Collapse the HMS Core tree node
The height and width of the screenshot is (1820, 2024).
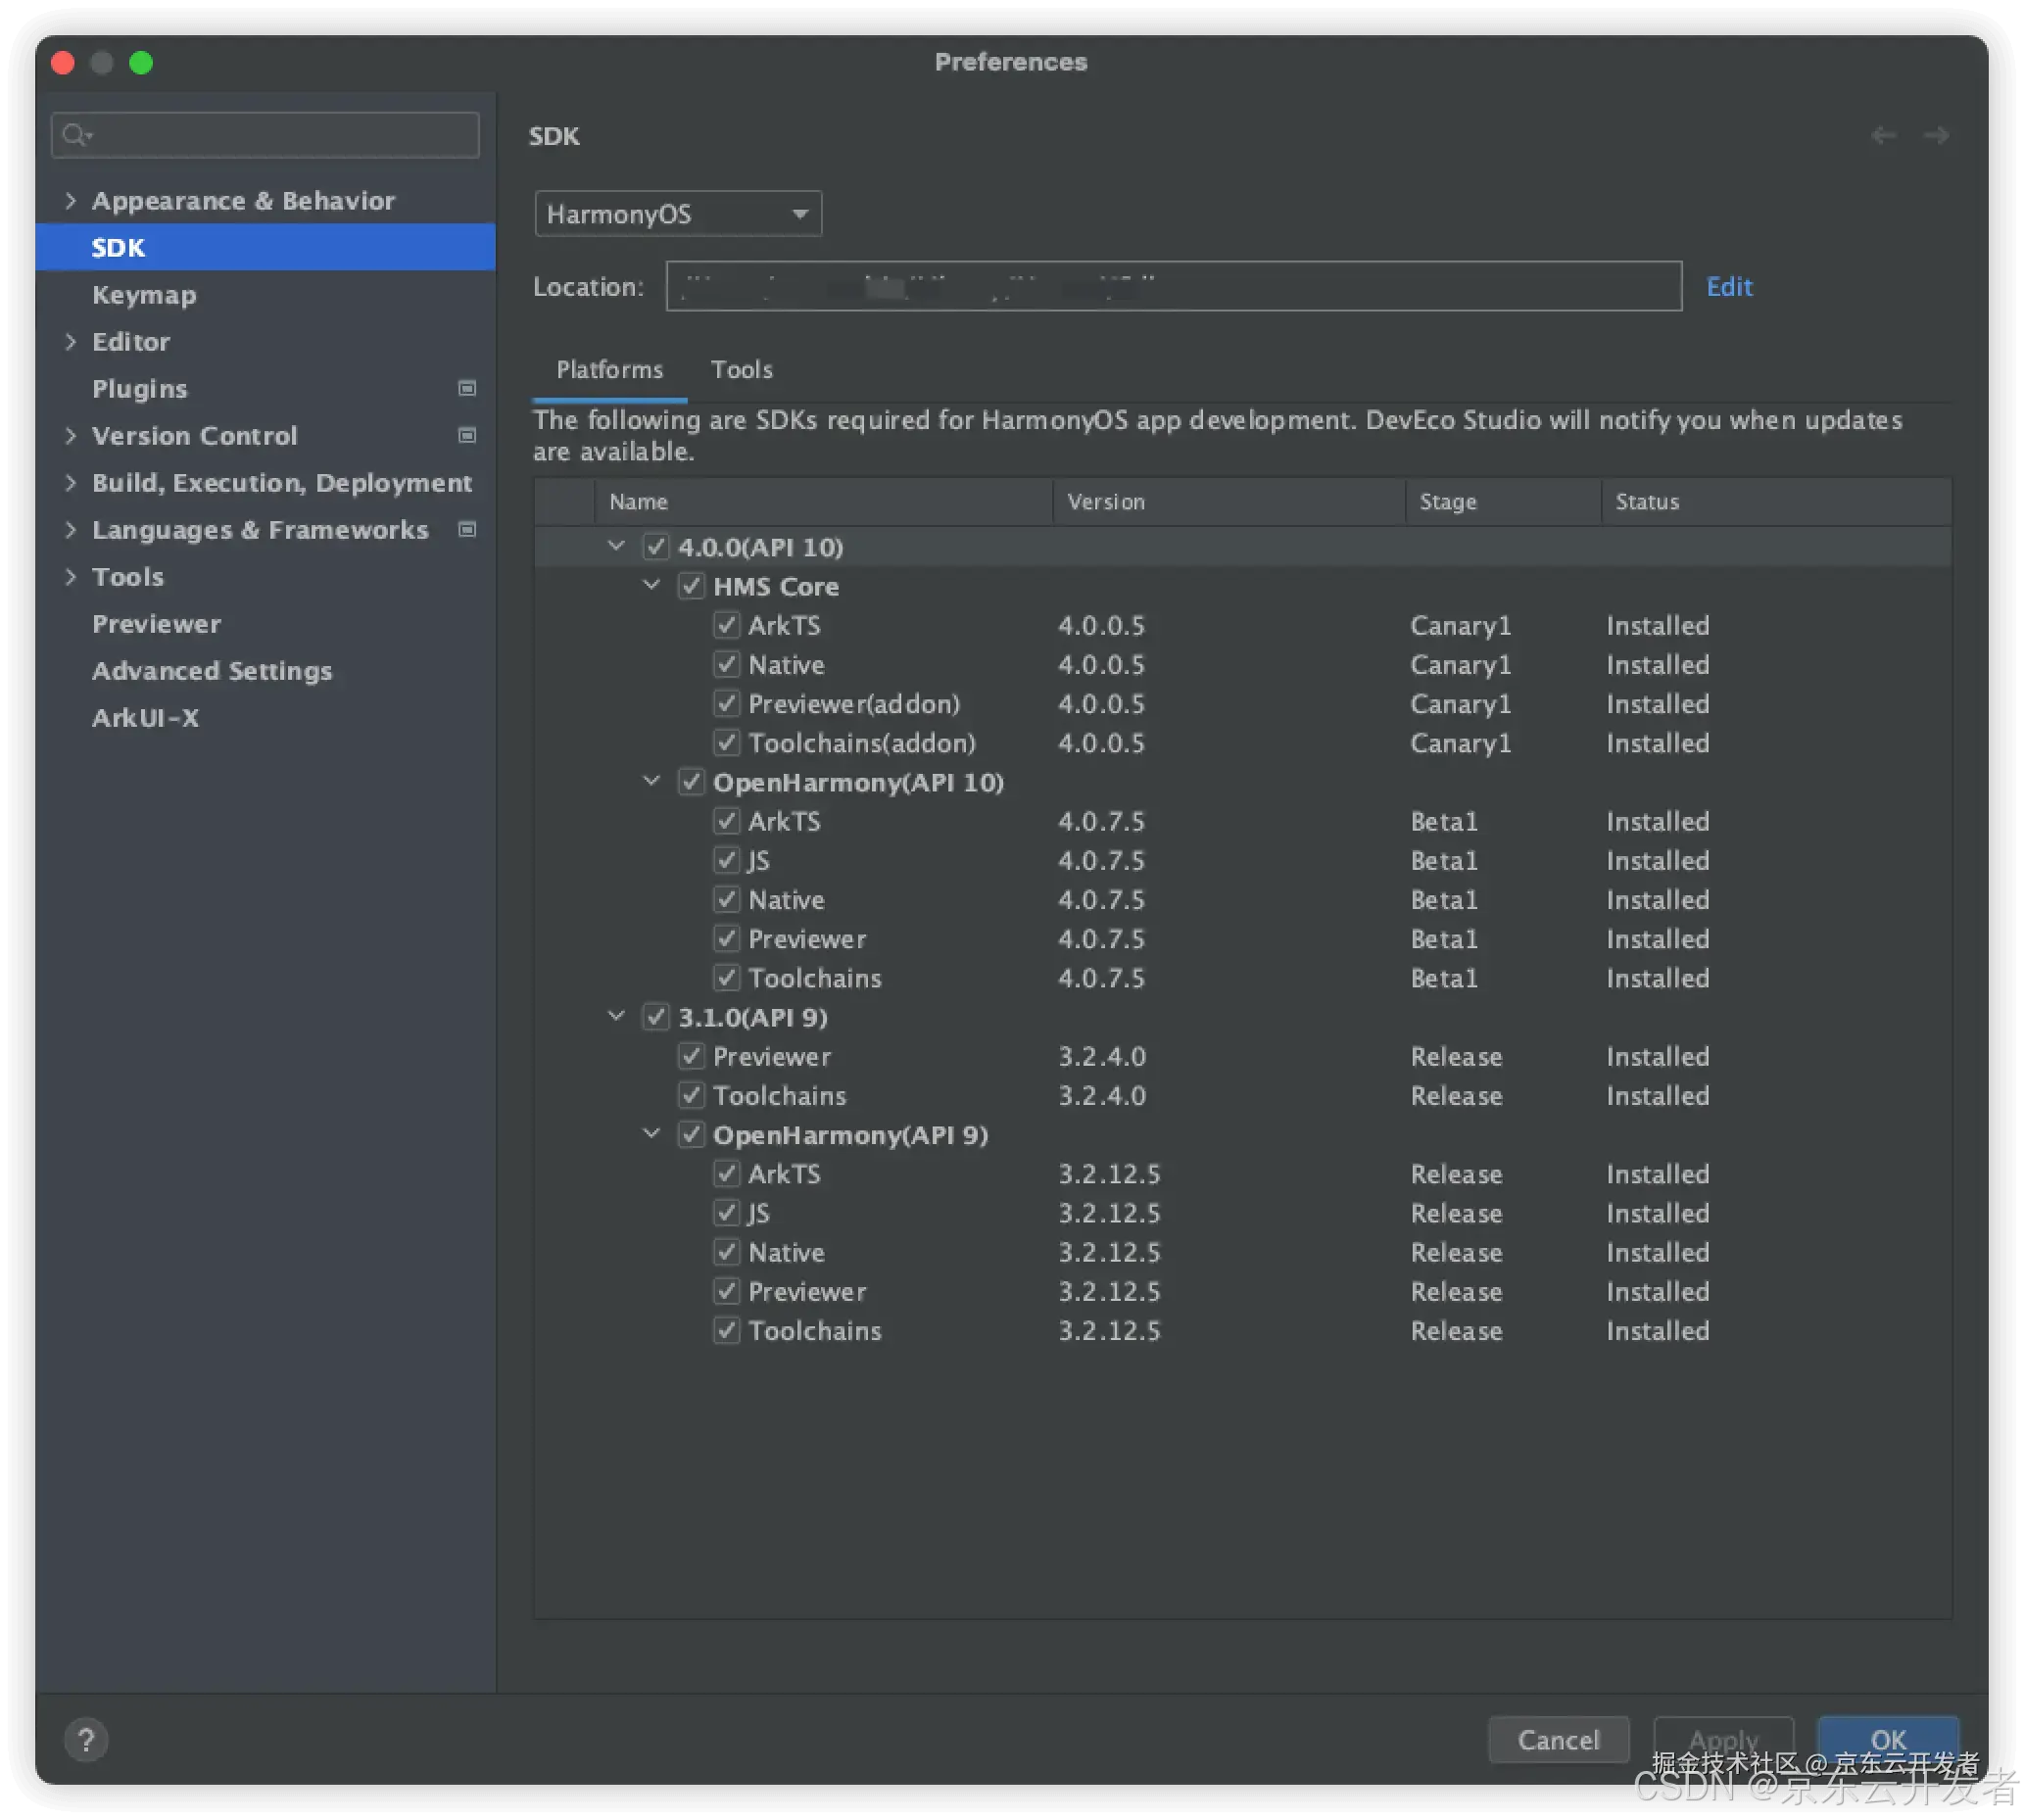tap(651, 585)
